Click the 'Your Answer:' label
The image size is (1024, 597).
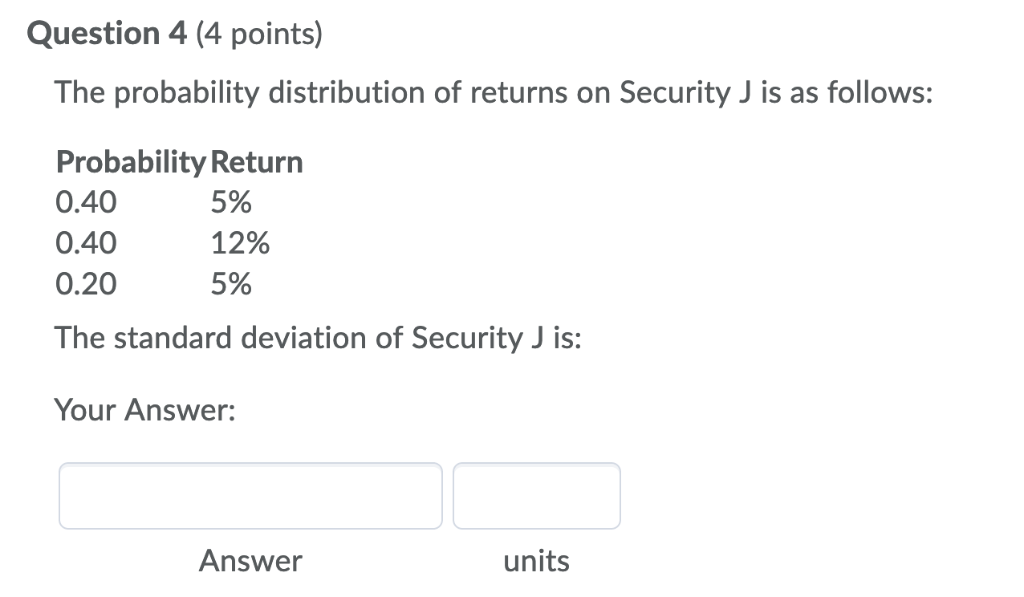pyautogui.click(x=145, y=410)
